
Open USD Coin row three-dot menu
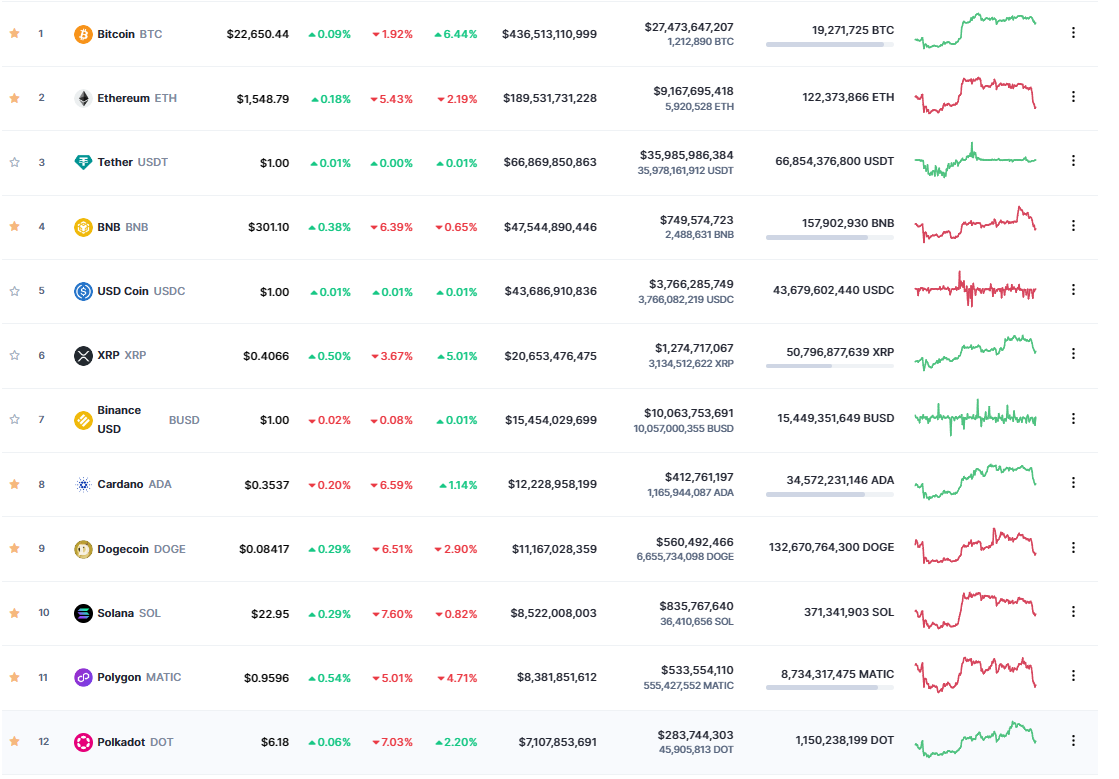[x=1073, y=290]
